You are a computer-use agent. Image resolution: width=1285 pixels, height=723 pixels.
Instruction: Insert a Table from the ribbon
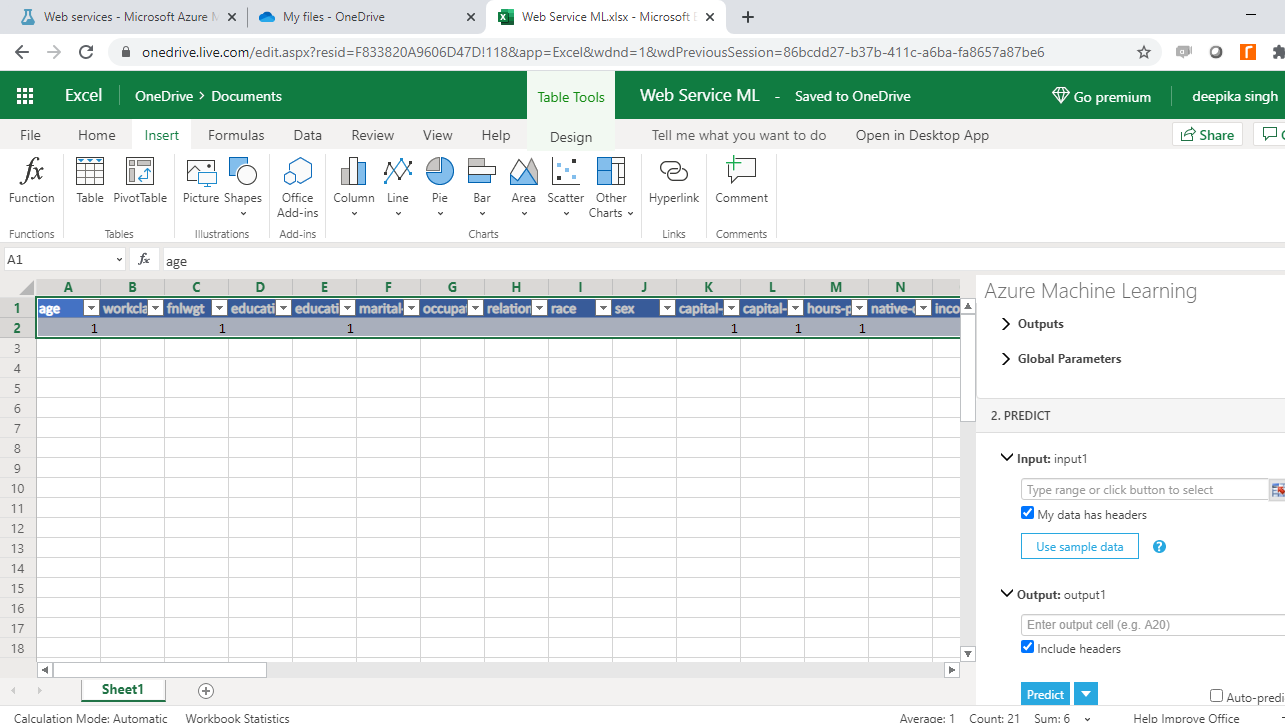(90, 181)
